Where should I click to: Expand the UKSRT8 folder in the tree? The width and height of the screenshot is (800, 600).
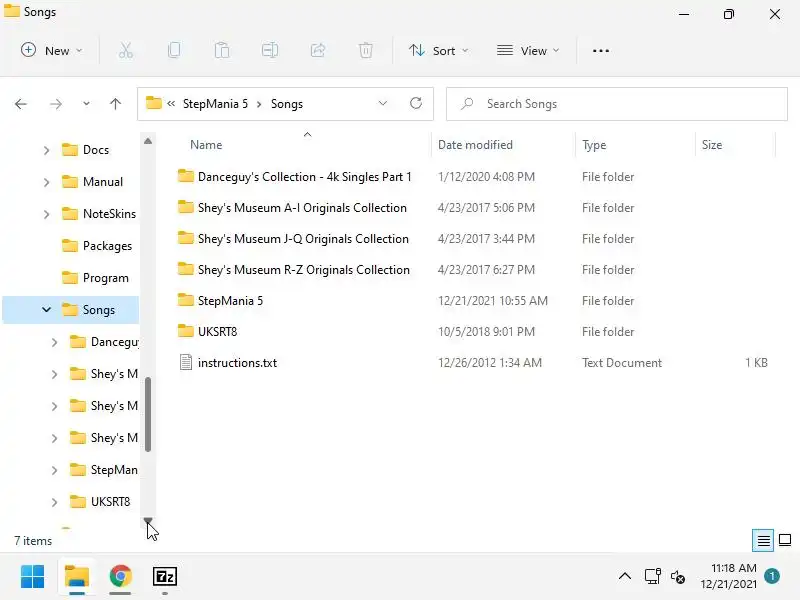tap(55, 502)
